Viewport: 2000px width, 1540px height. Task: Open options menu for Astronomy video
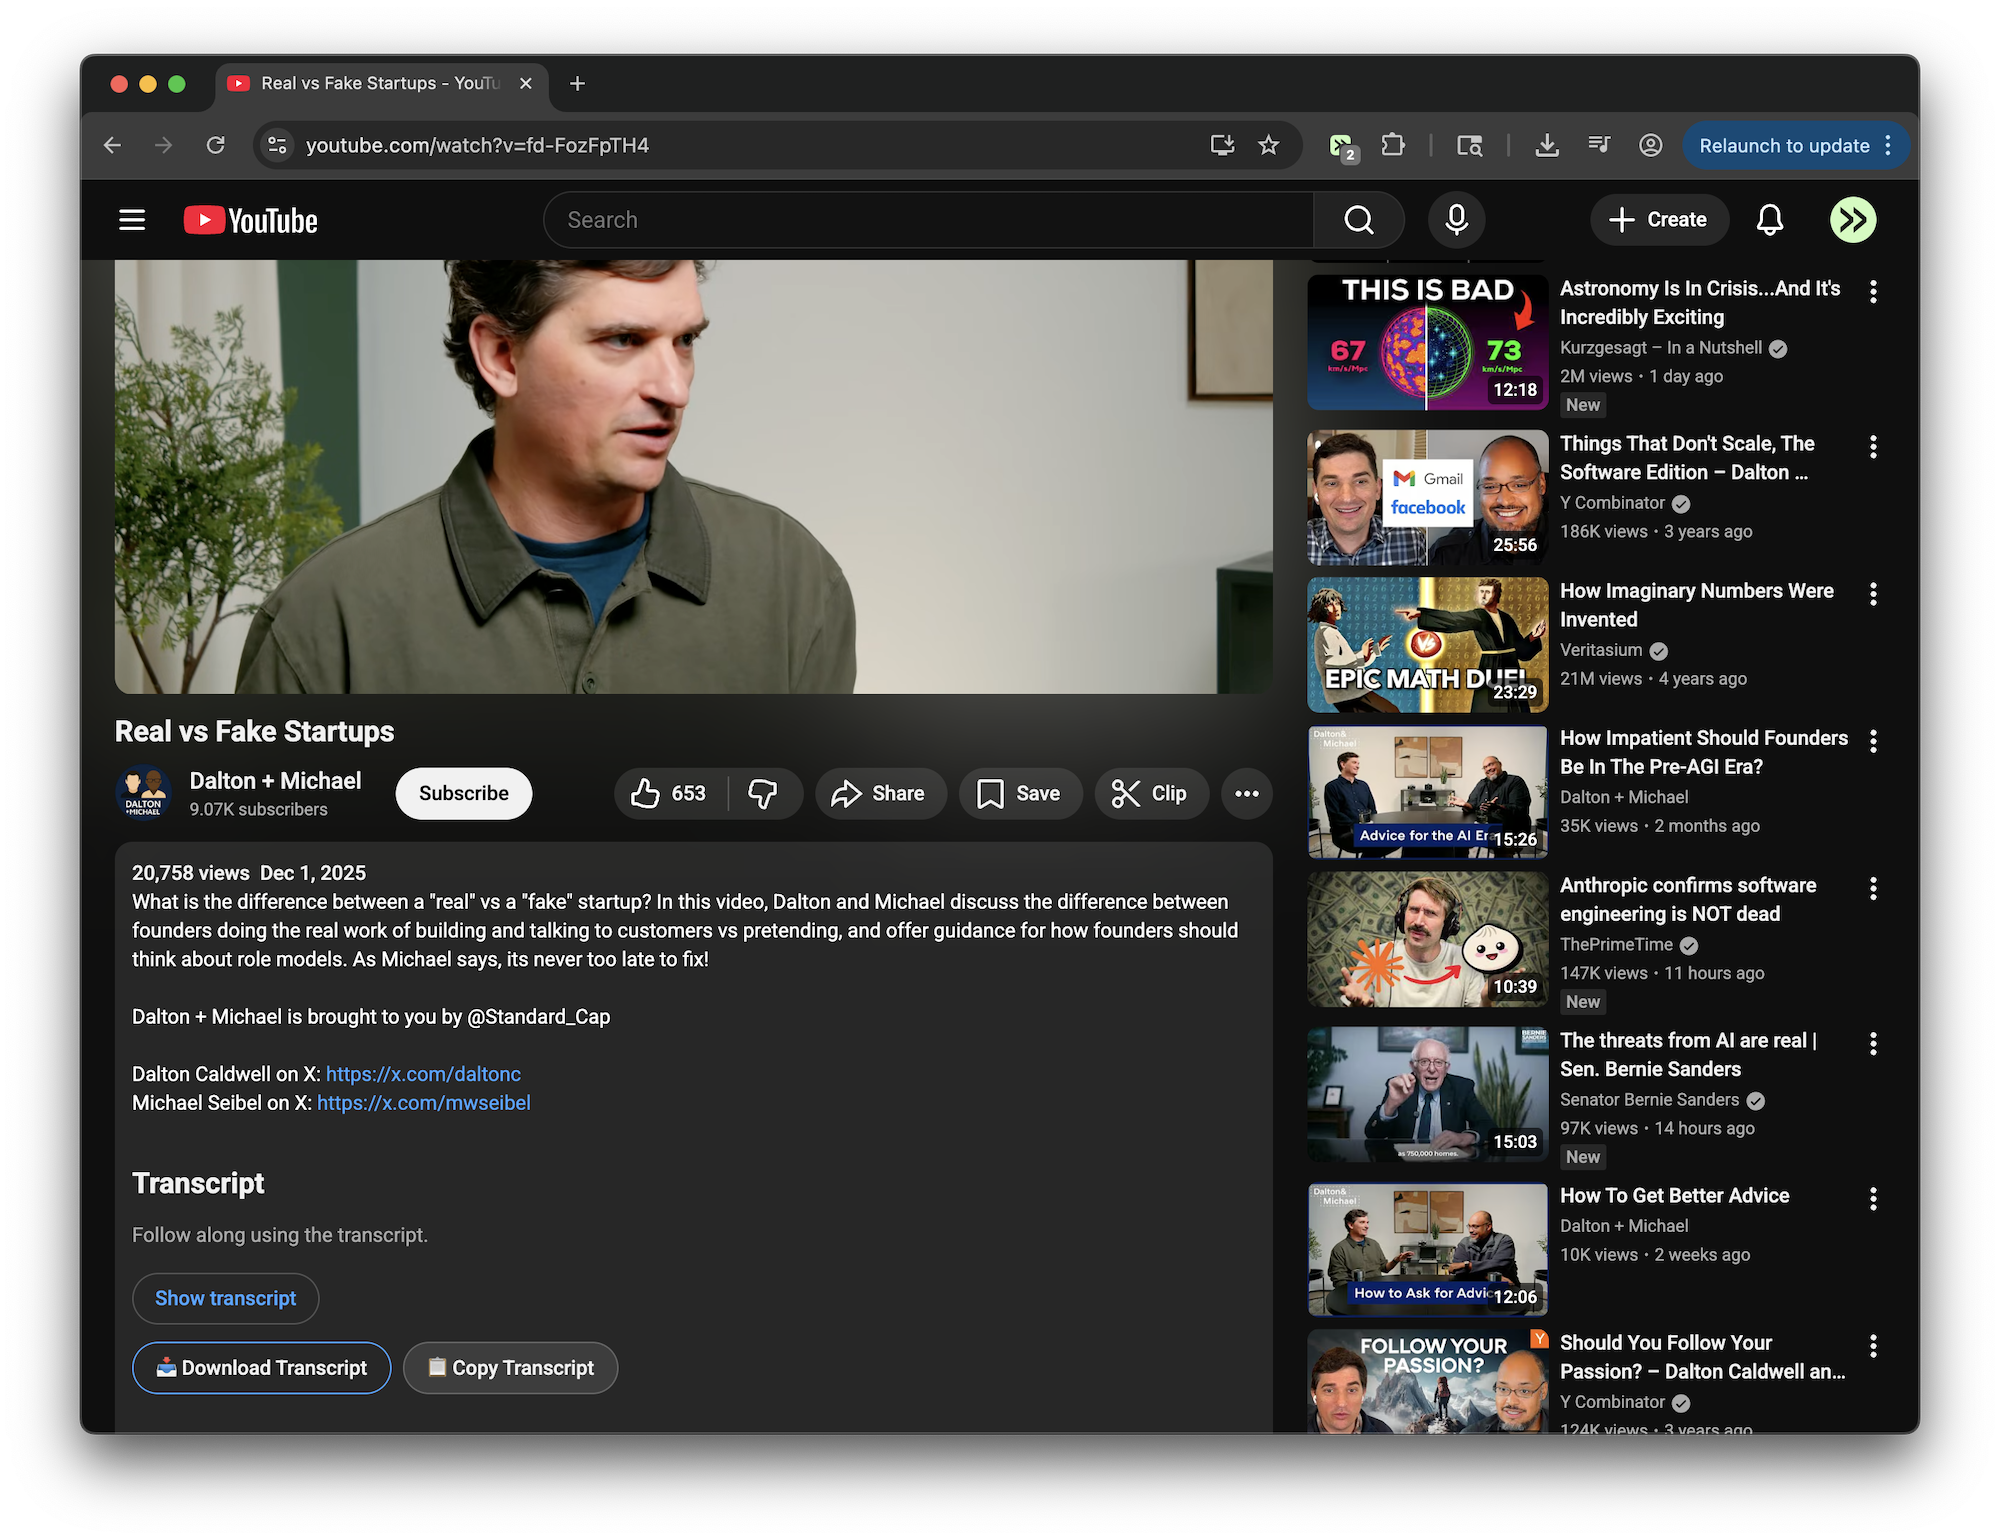tap(1873, 292)
